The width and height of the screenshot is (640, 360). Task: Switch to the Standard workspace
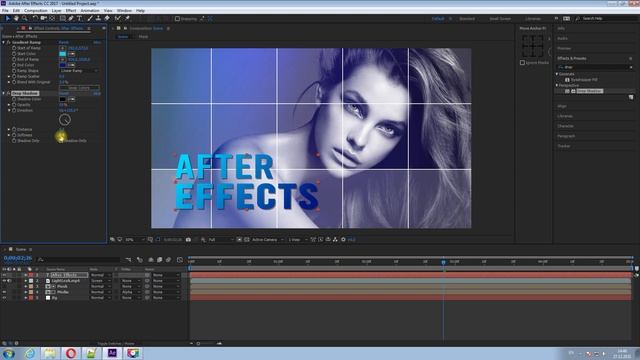pyautogui.click(x=467, y=18)
